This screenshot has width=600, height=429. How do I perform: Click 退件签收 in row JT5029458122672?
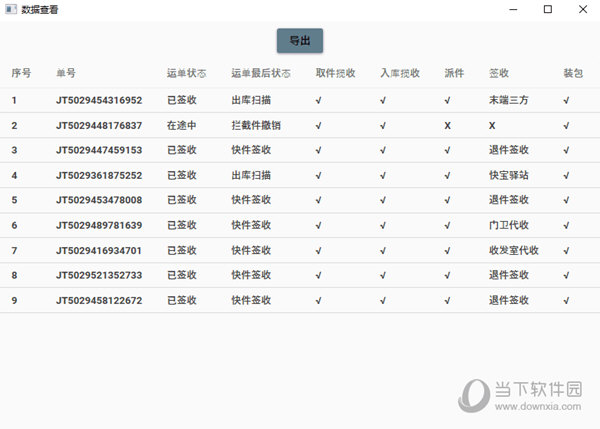click(509, 300)
